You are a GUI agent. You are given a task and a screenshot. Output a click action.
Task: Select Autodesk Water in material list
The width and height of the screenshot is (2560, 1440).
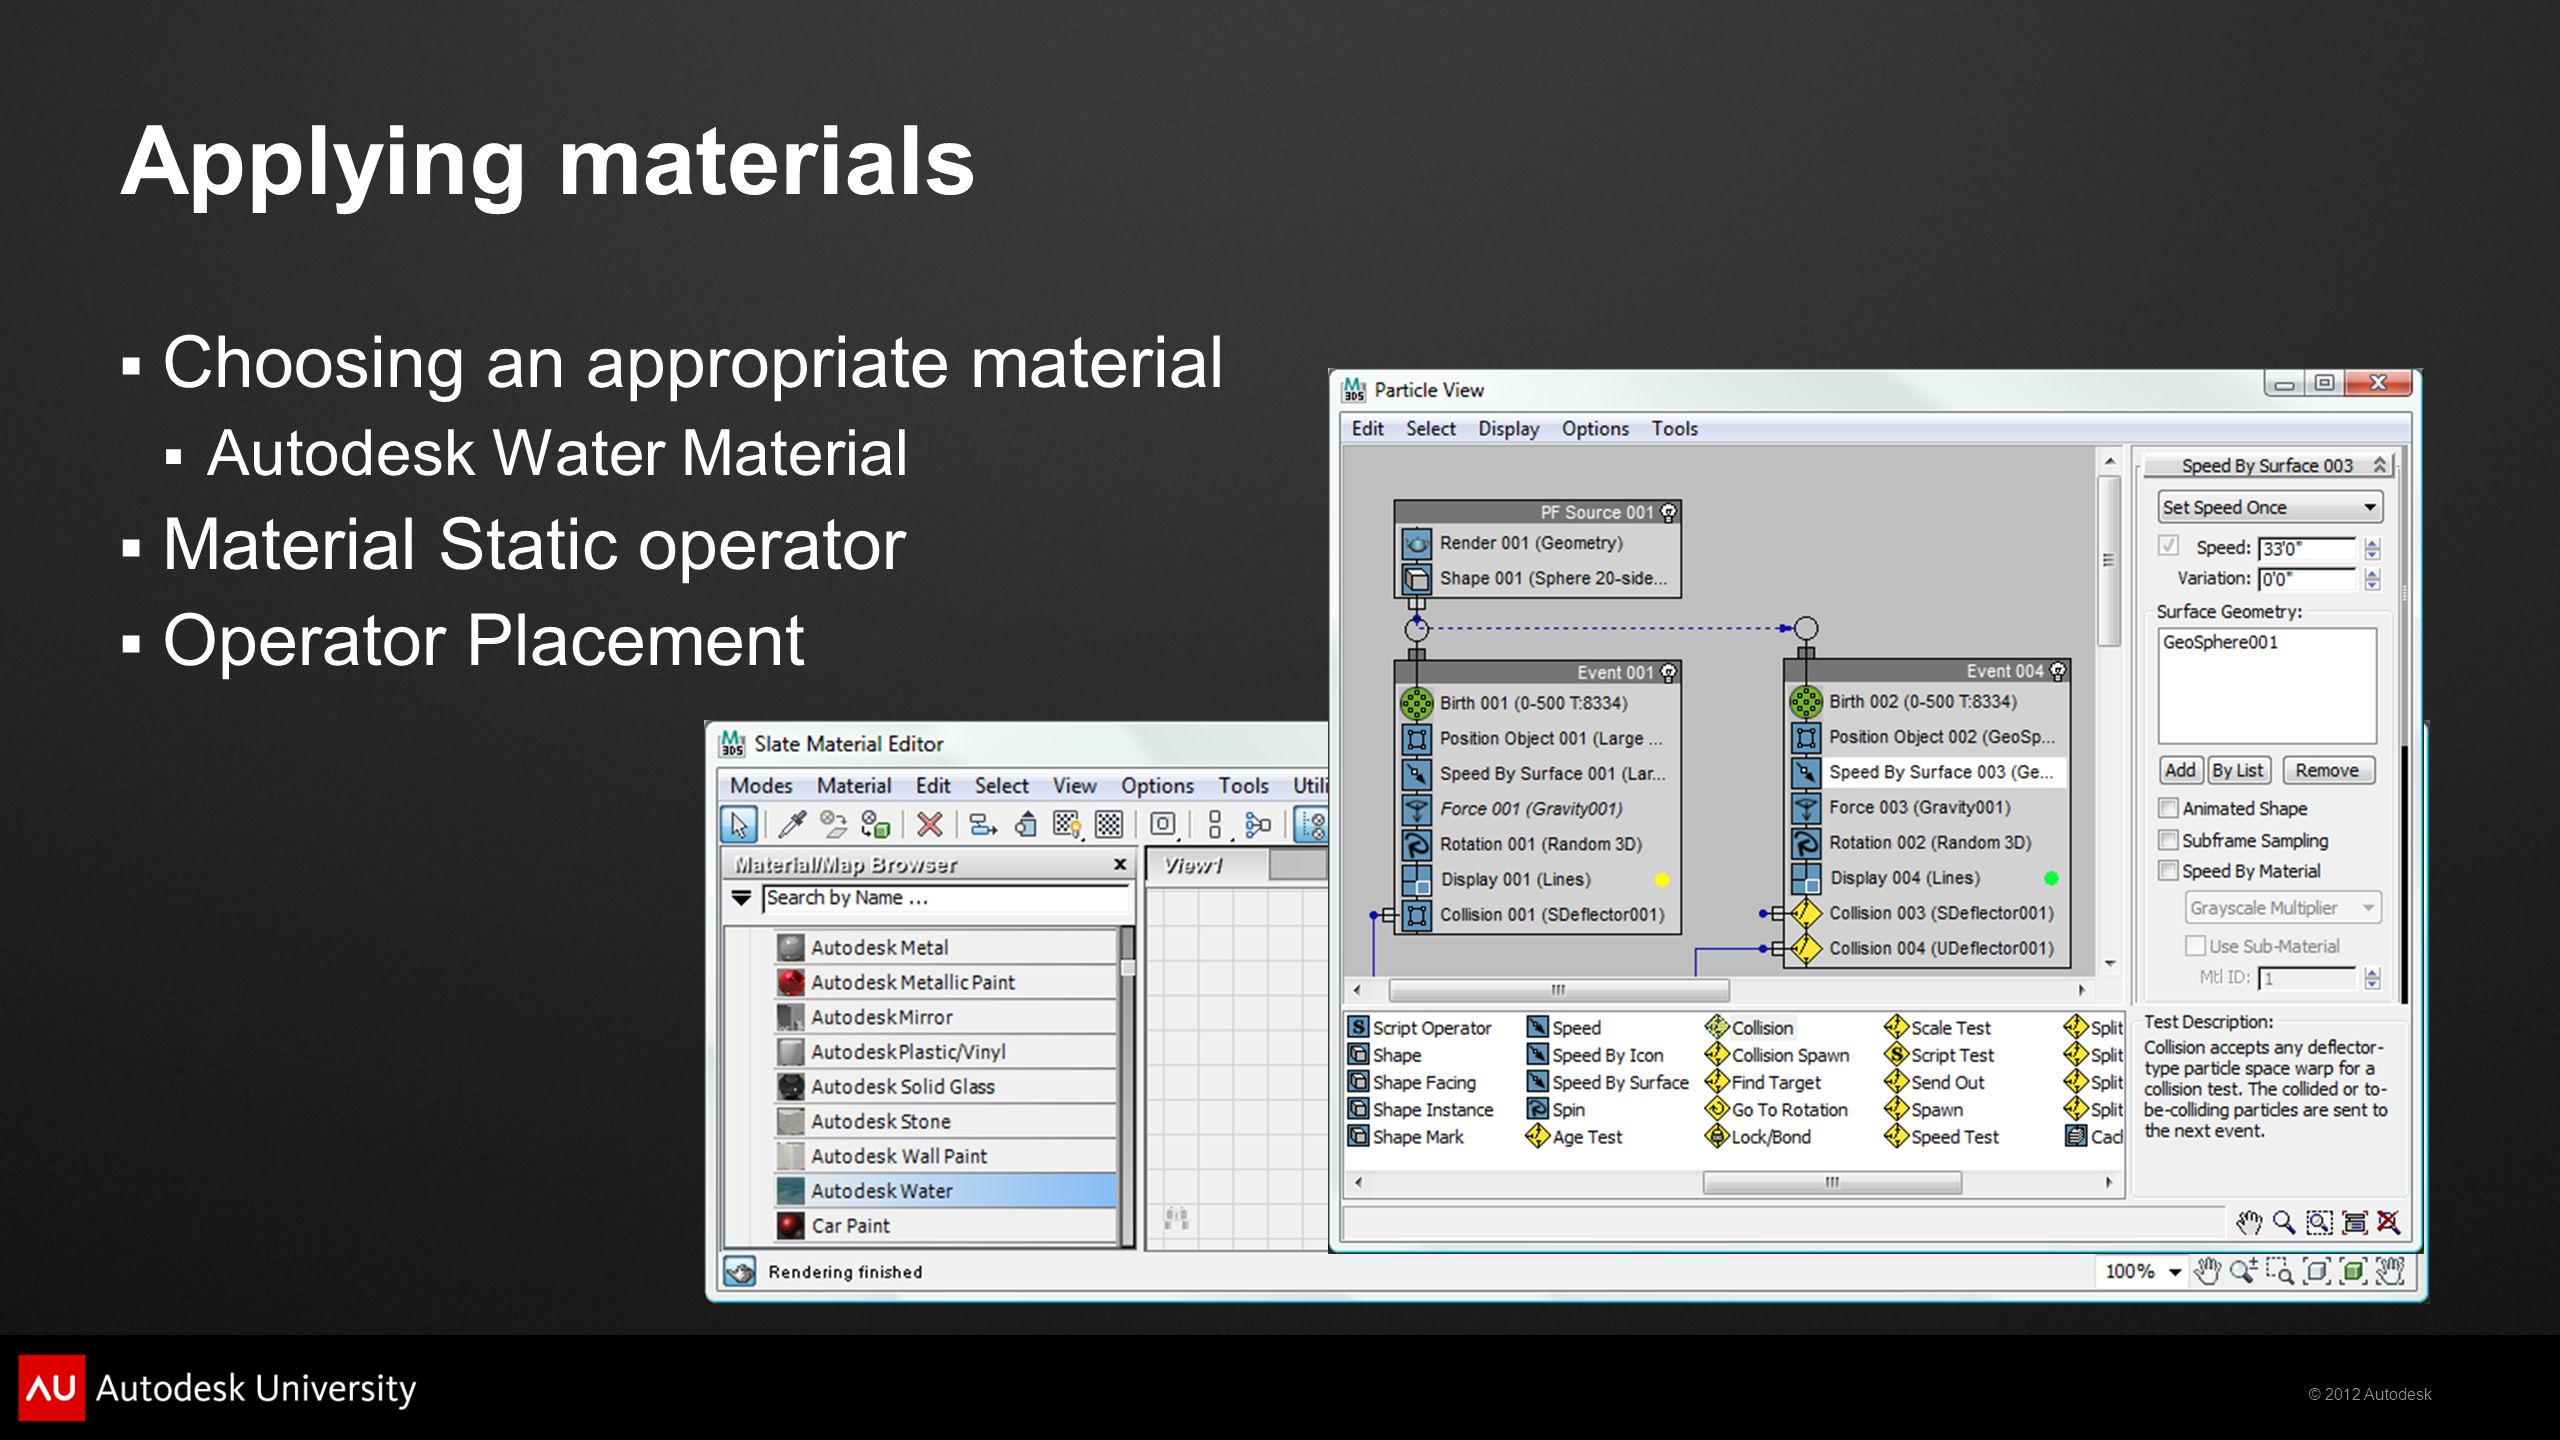pyautogui.click(x=946, y=1191)
